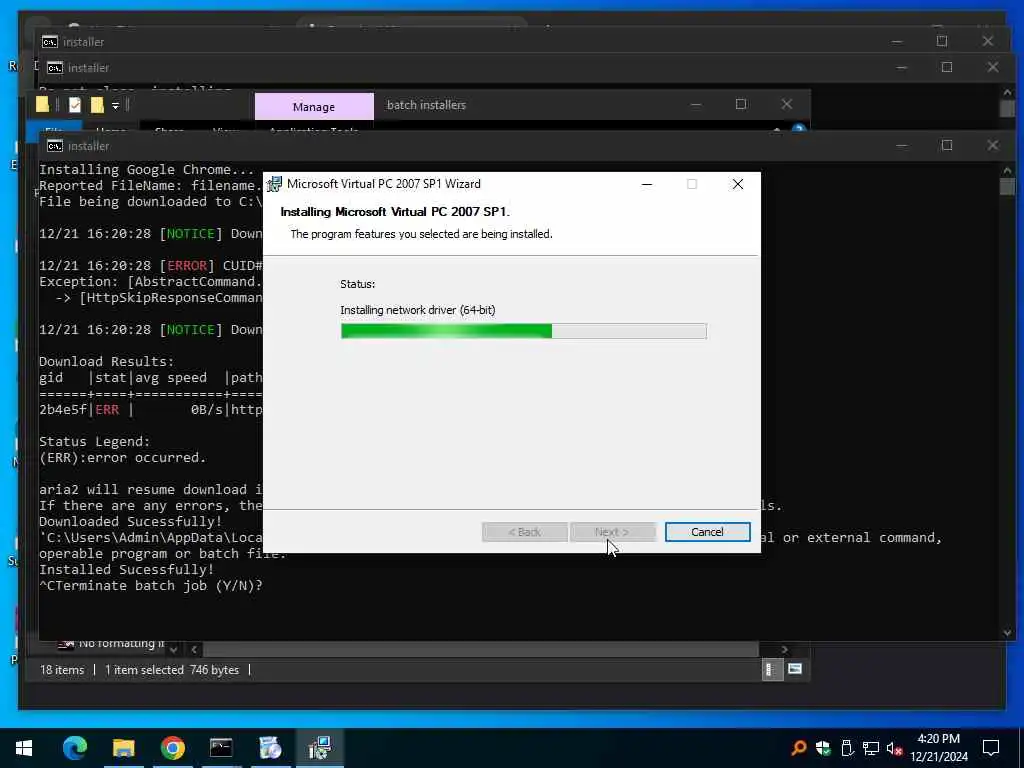Open Windows Security from system tray
The width and height of the screenshot is (1024, 768).
823,748
